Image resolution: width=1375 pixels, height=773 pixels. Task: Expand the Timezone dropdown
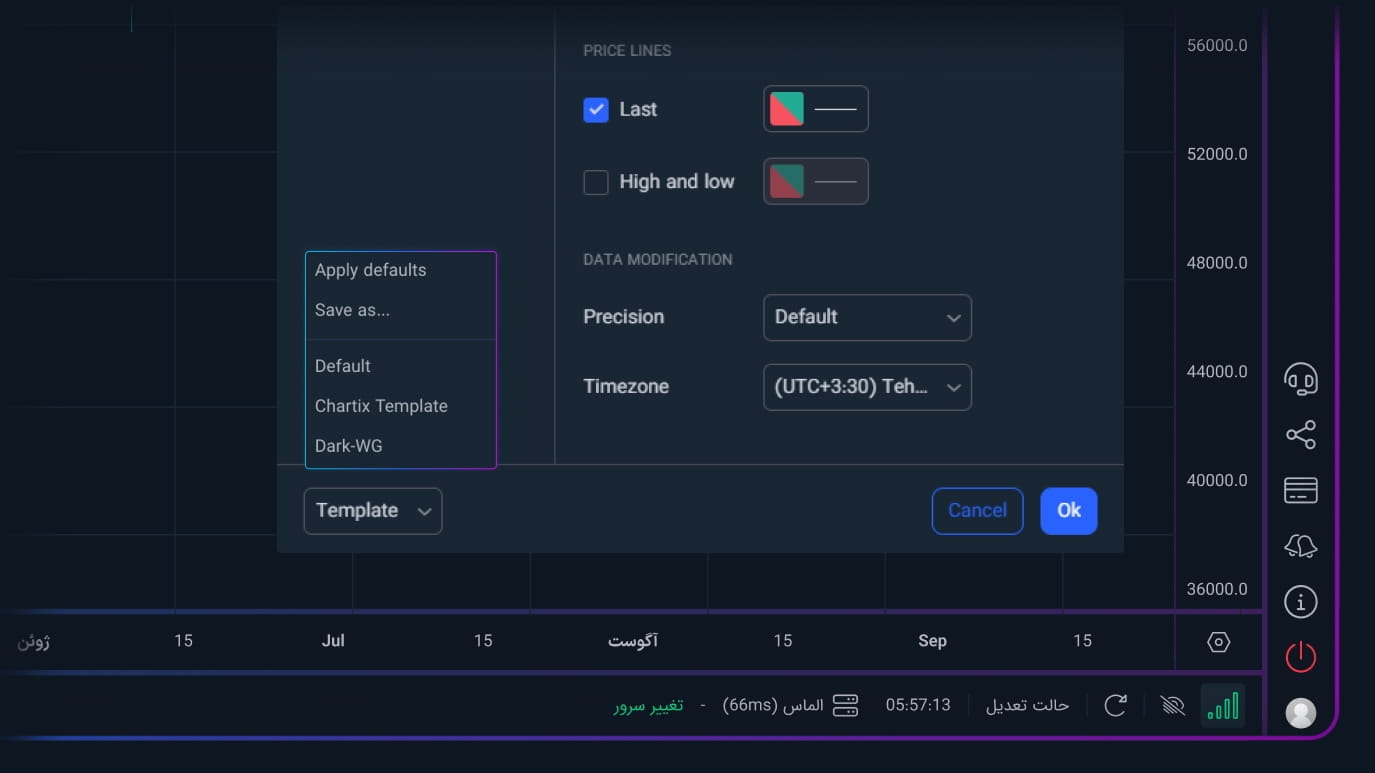tap(867, 387)
